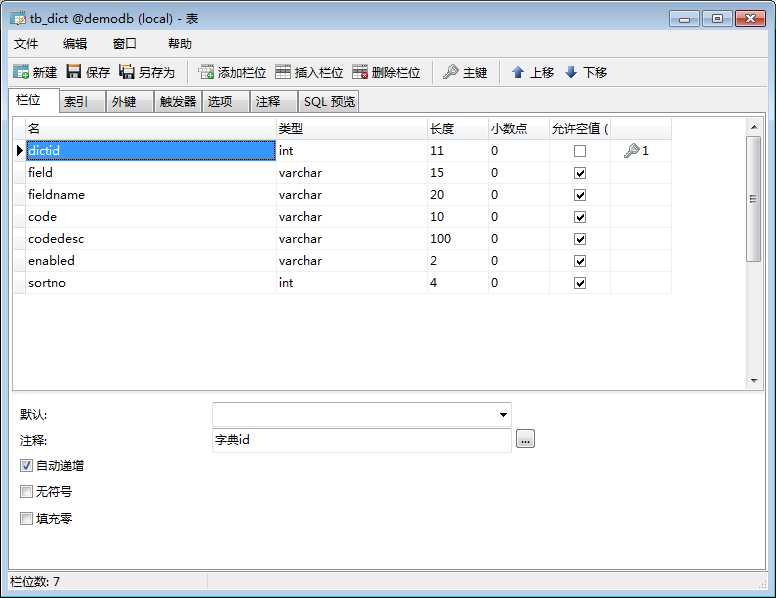
Task: Click the table icon in title bar
Action: click(18, 19)
